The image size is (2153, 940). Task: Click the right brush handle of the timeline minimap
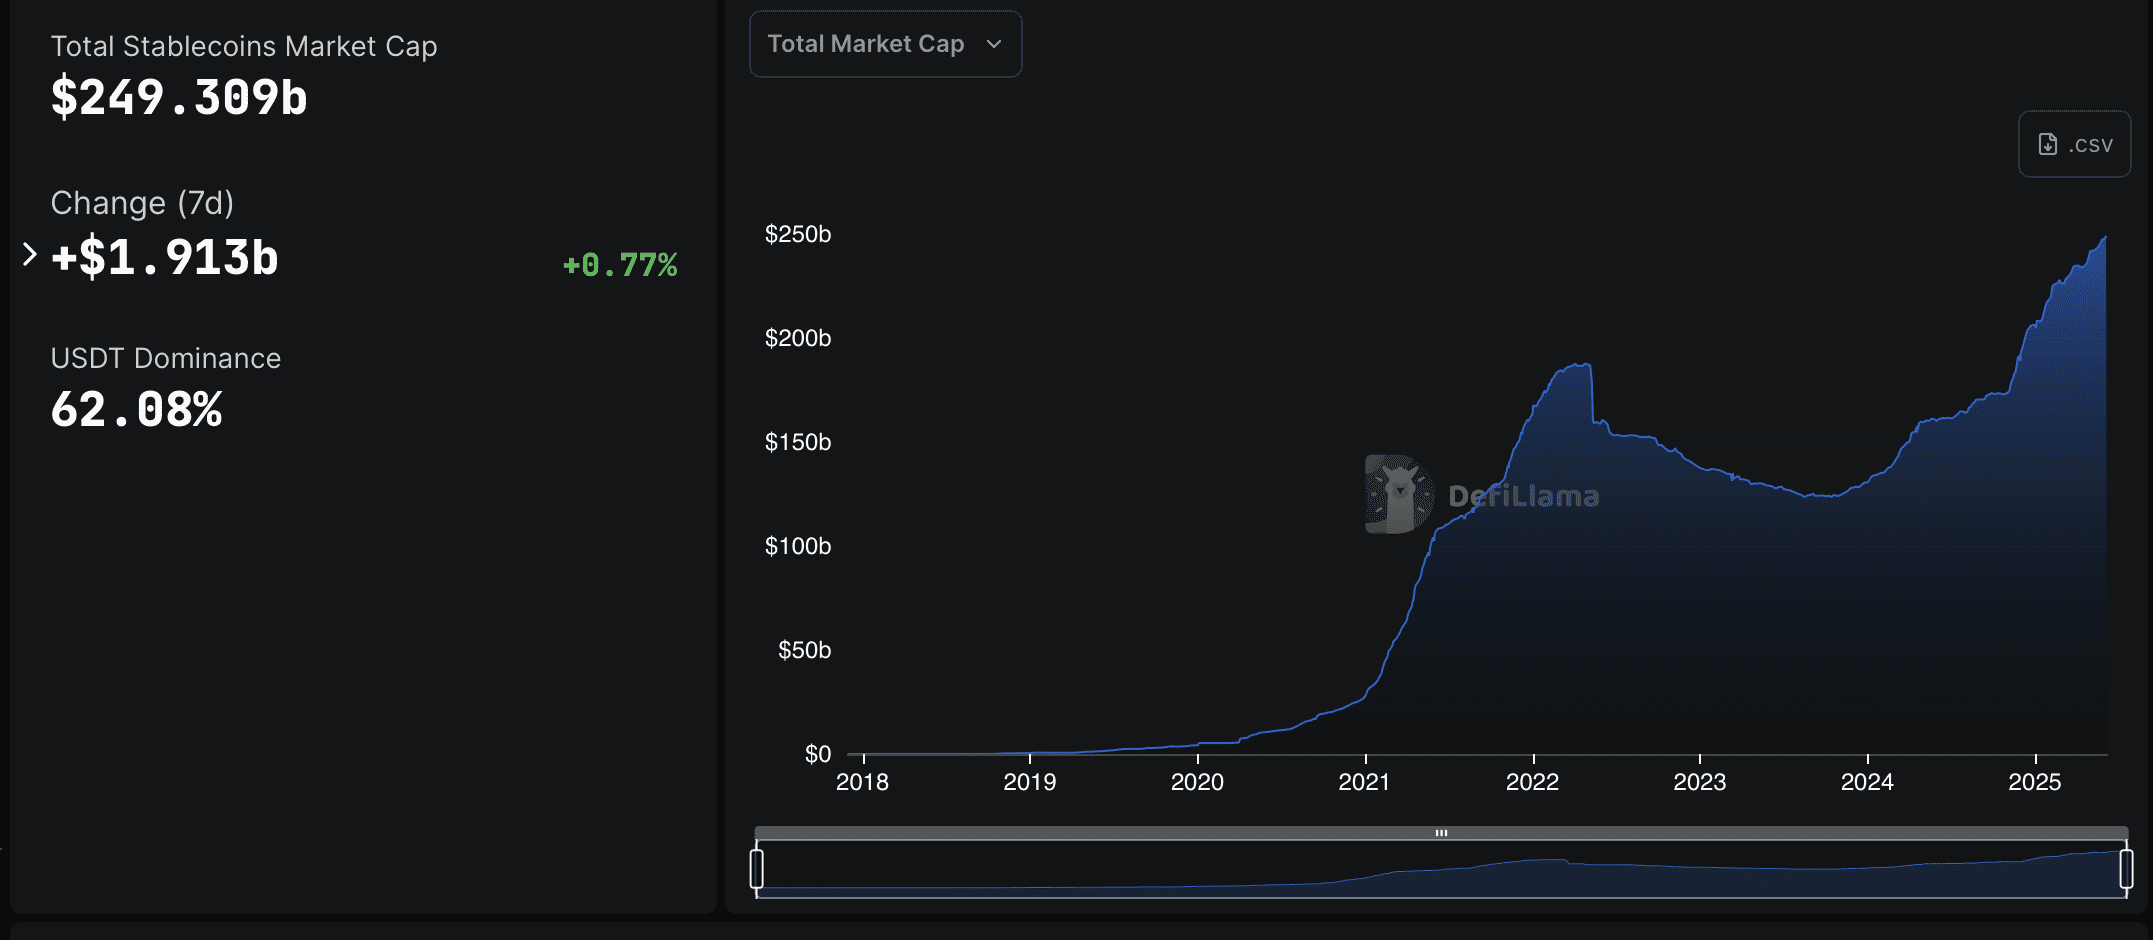click(2125, 869)
